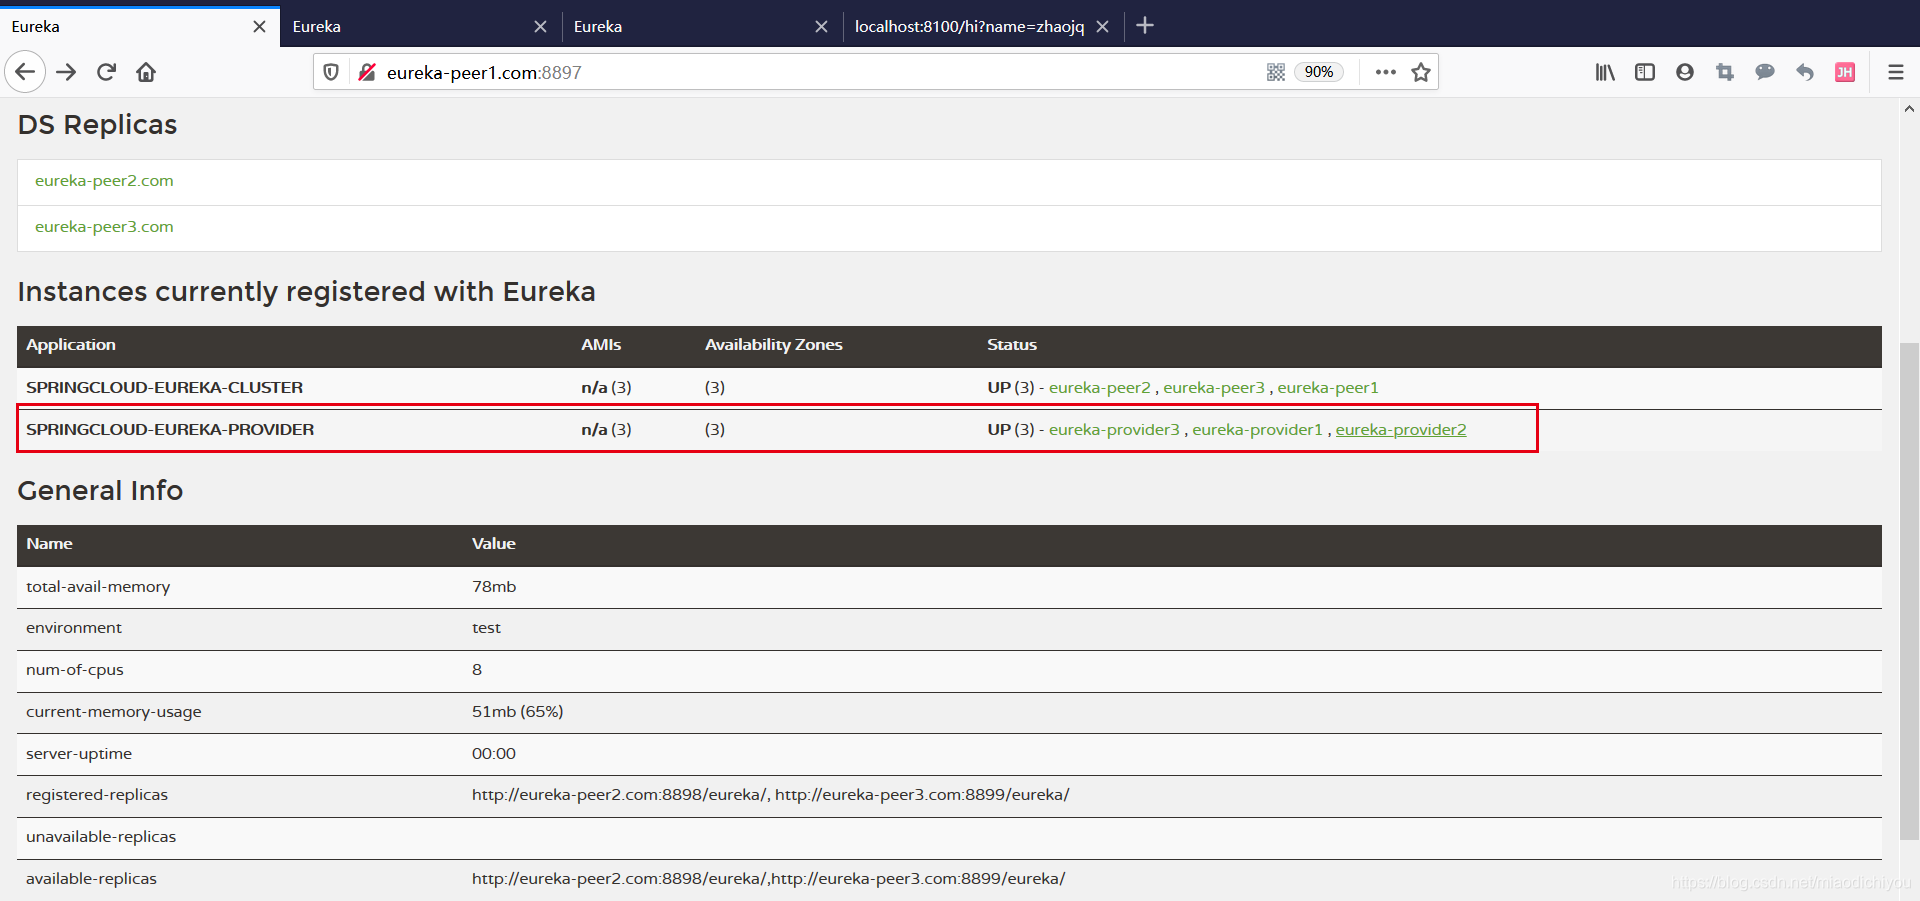Click the Status column header
The image size is (1920, 901).
tap(1012, 345)
